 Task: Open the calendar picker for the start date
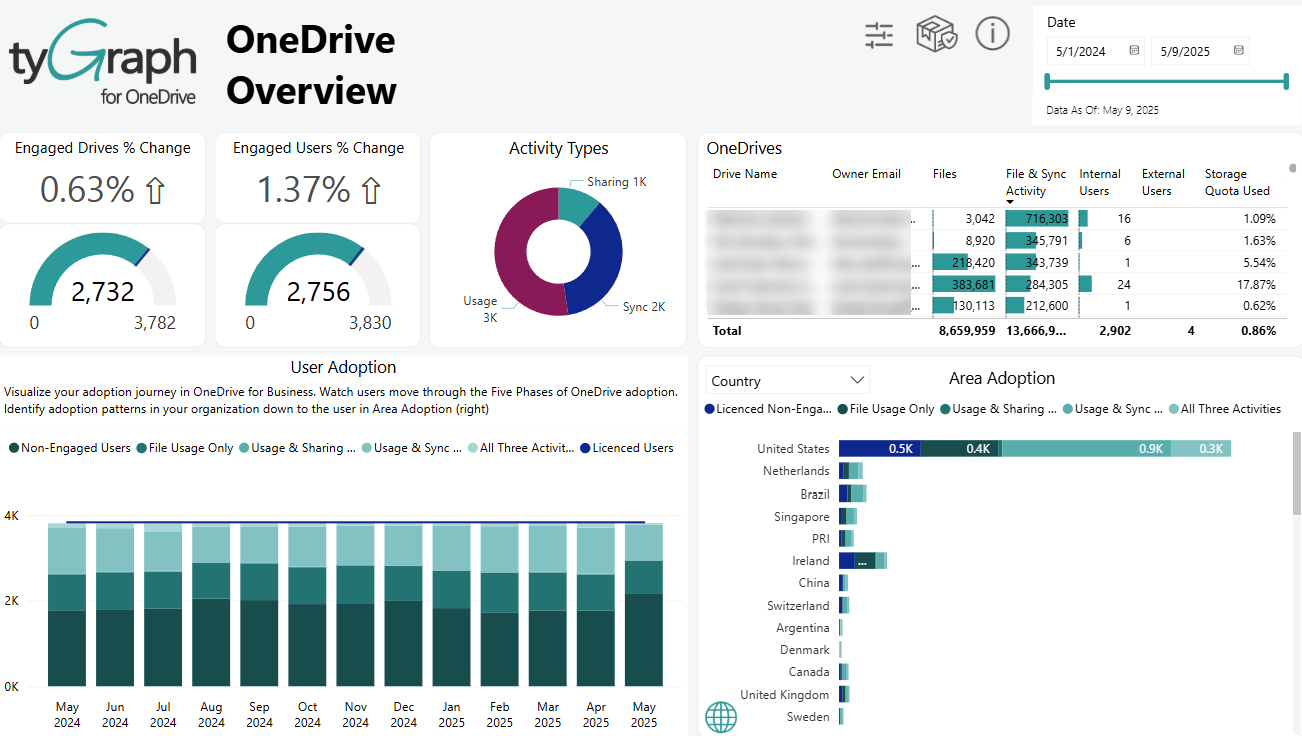pyautogui.click(x=1136, y=50)
